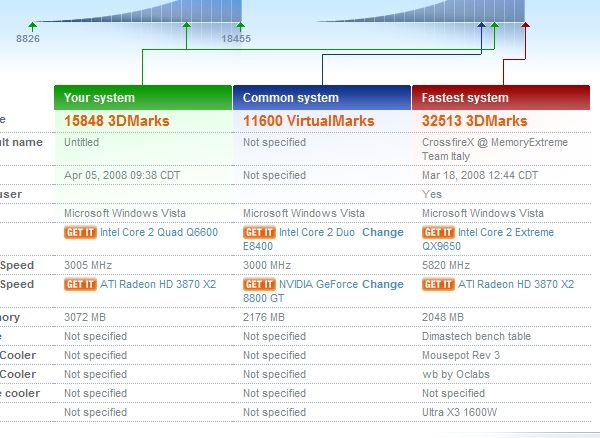The width and height of the screenshot is (600, 438).
Task: Open Your system's ATI Radeon HD 3870 X2 link
Action: (159, 284)
